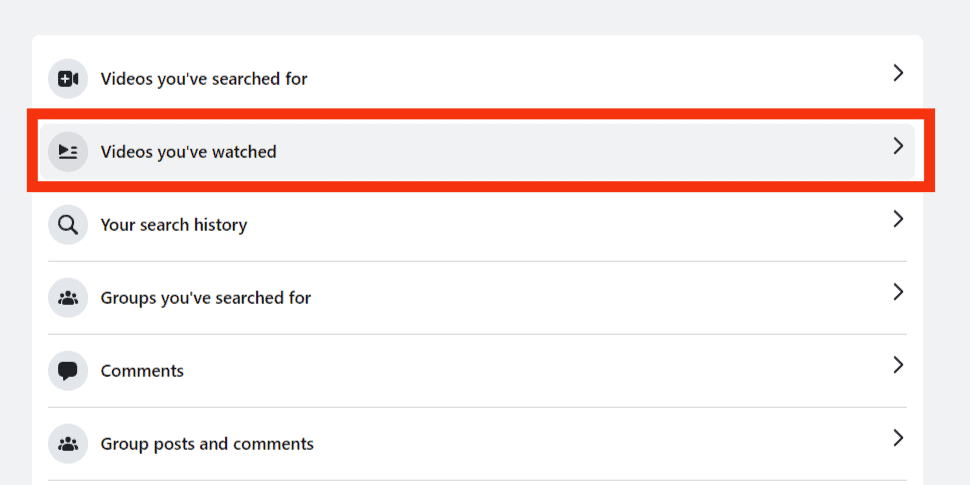Open Your search history via its chevron
This screenshot has height=485, width=970.
[x=898, y=219]
